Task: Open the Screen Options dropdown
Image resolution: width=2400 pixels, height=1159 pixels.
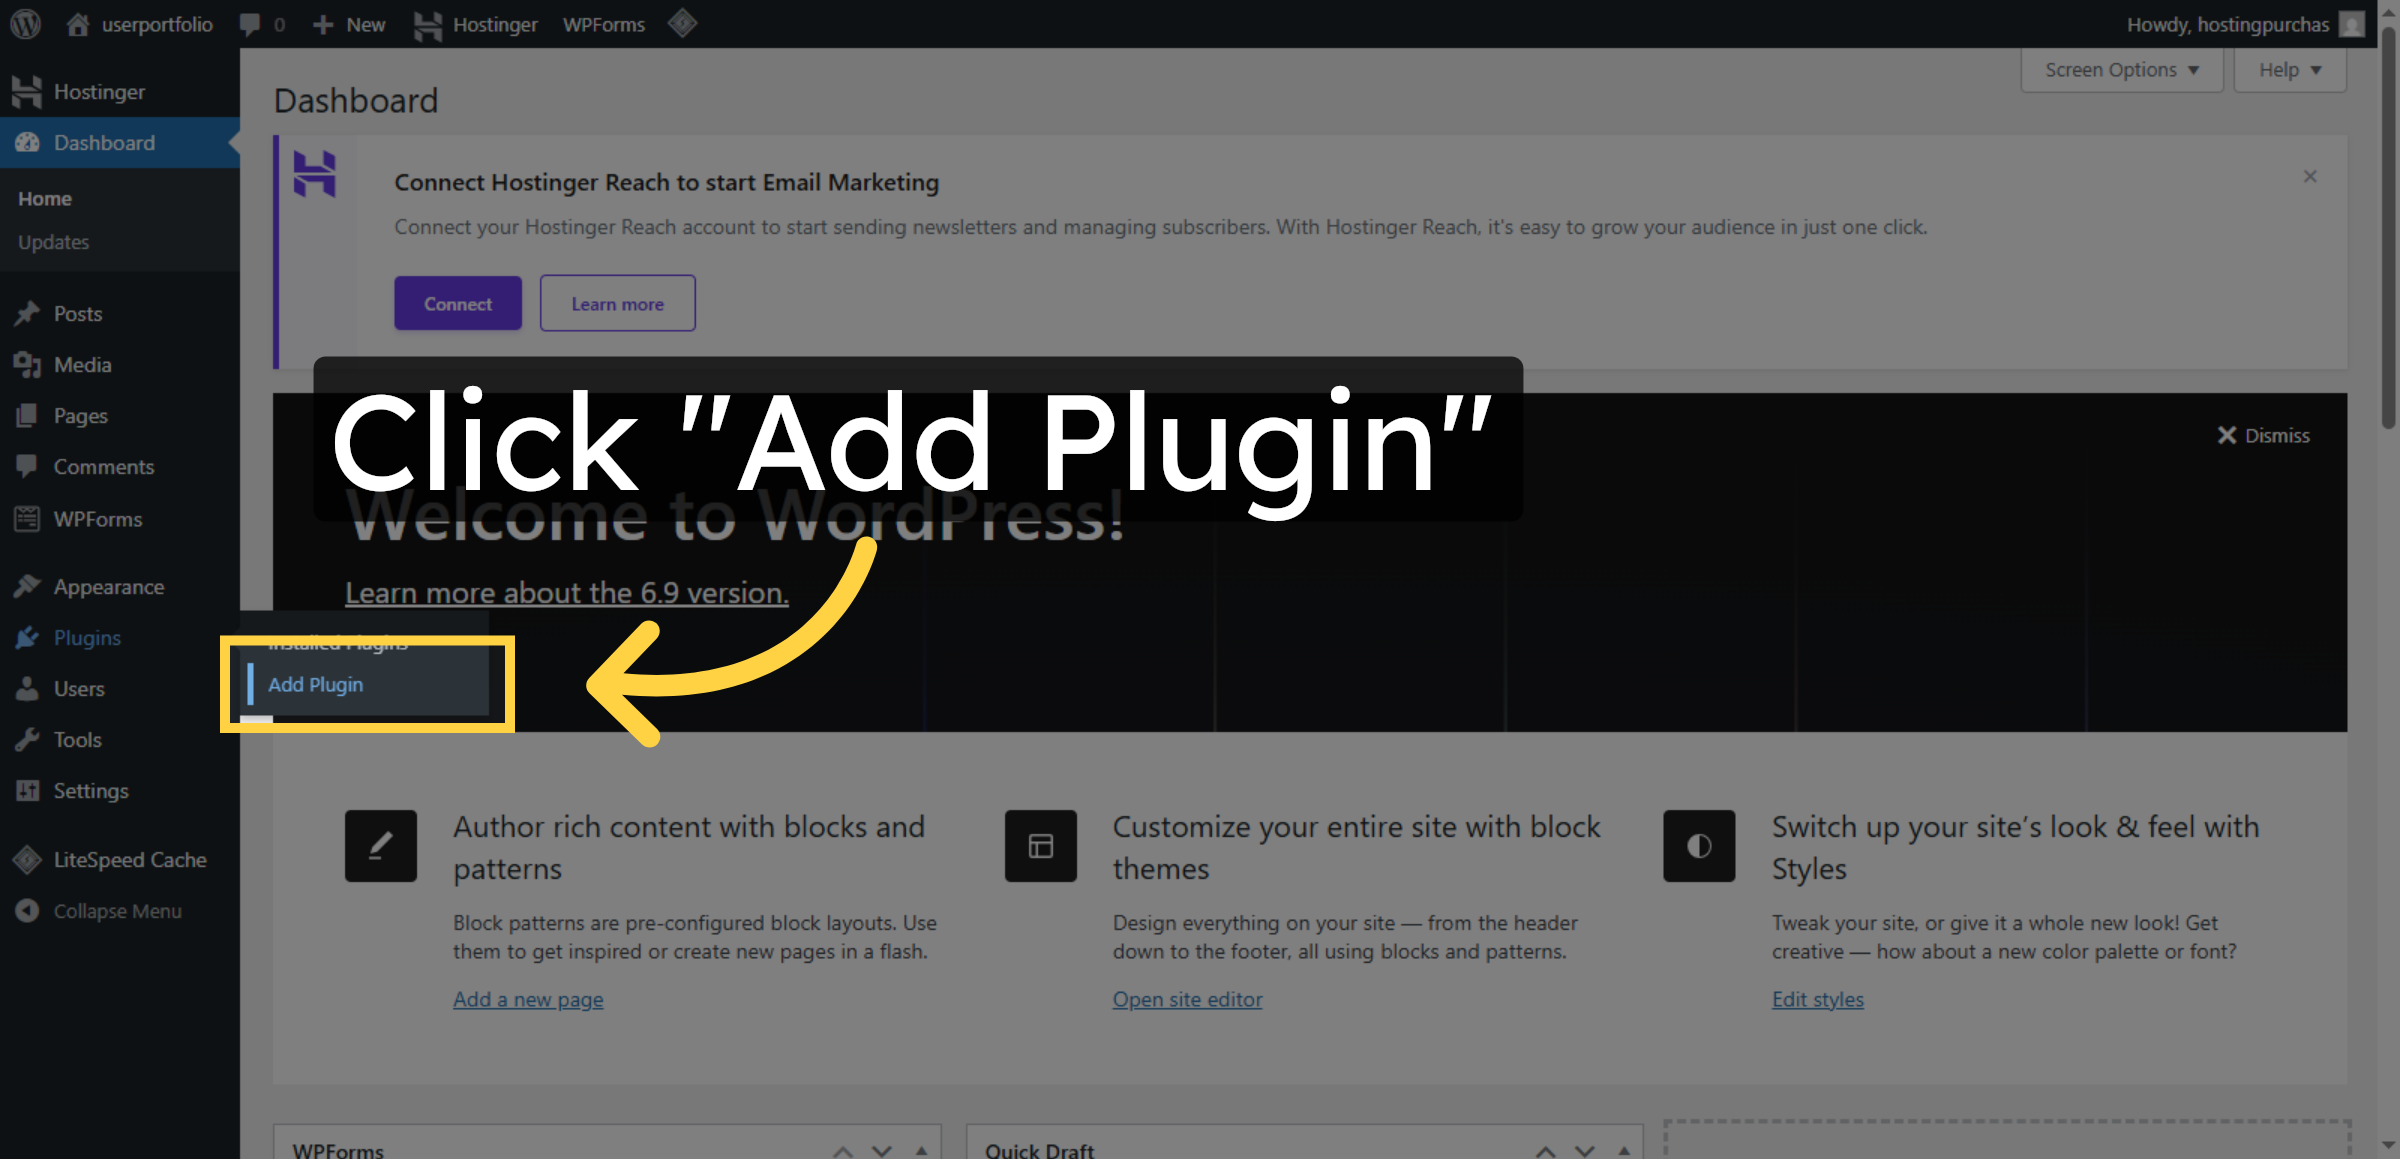Action: [x=2120, y=69]
